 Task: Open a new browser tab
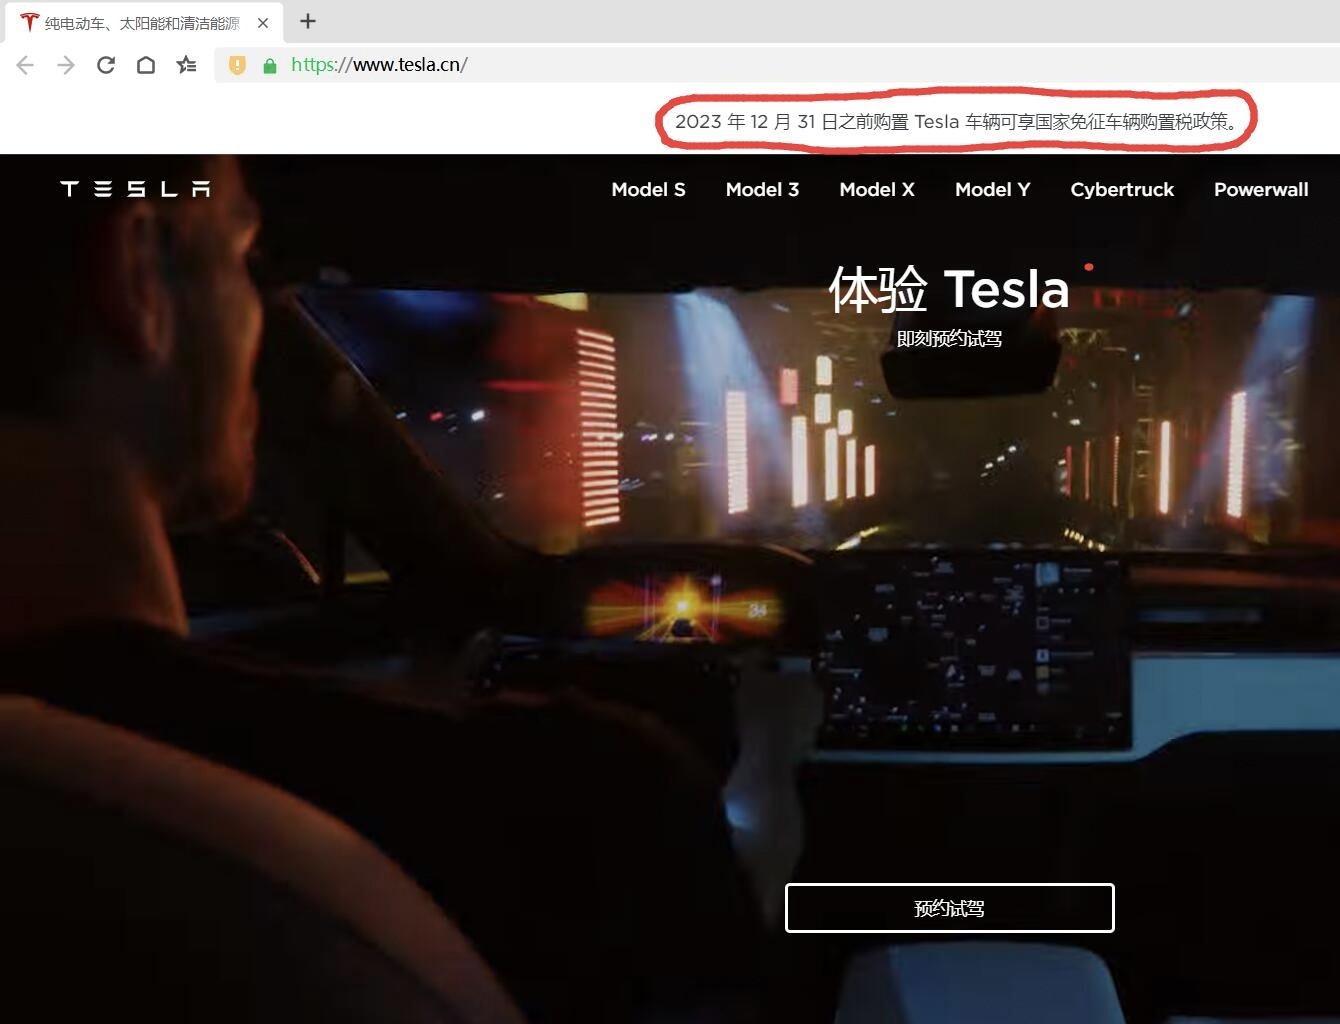pos(308,21)
